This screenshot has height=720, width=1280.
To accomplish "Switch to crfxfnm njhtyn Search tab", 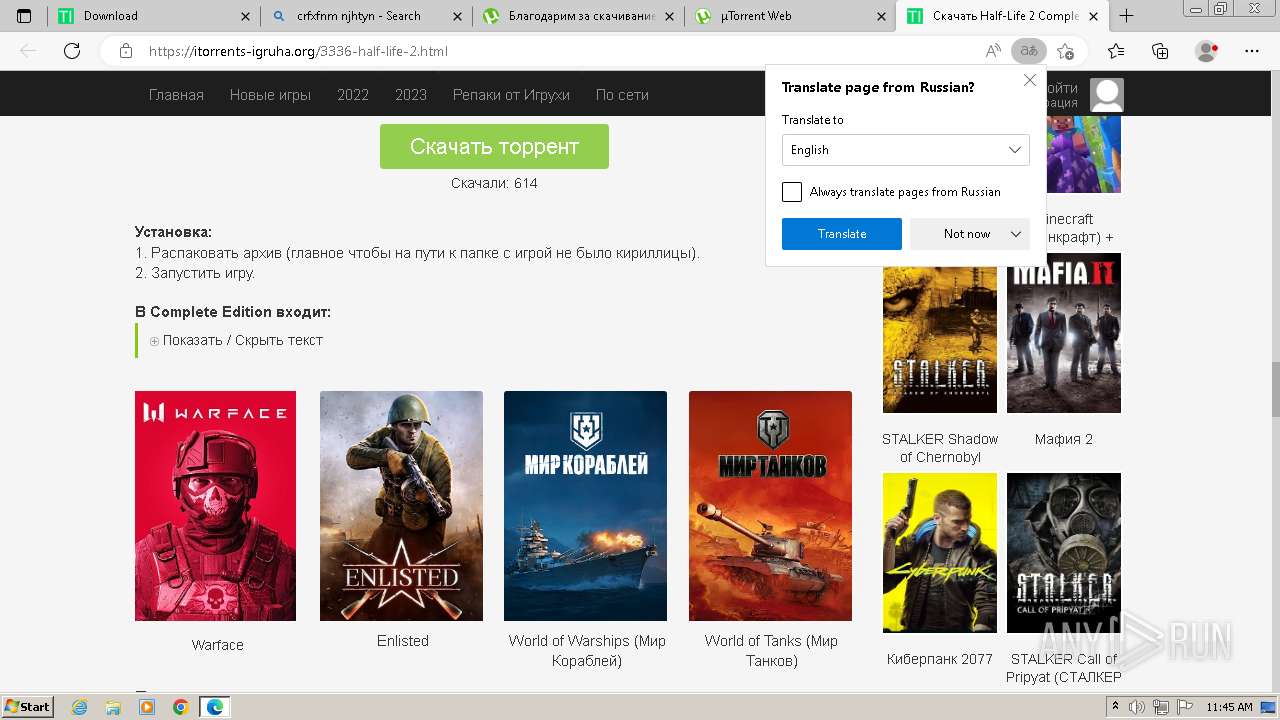I will point(367,16).
